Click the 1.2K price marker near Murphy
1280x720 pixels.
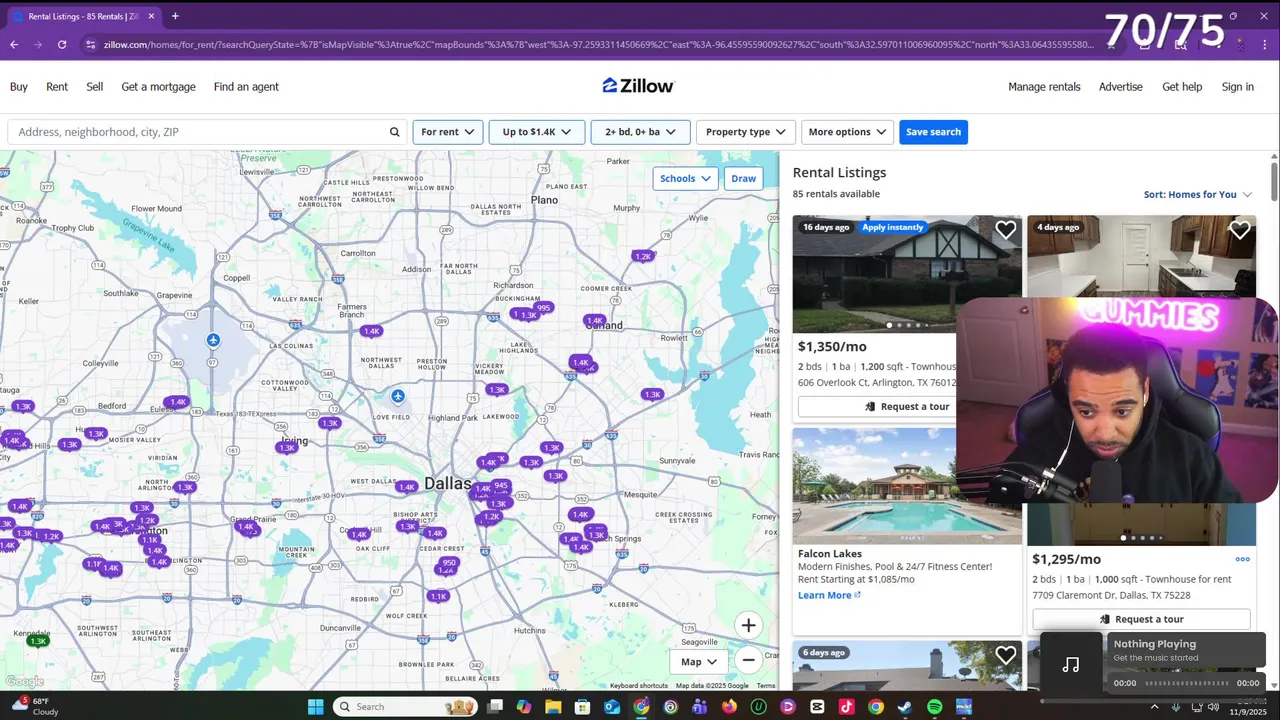(643, 256)
